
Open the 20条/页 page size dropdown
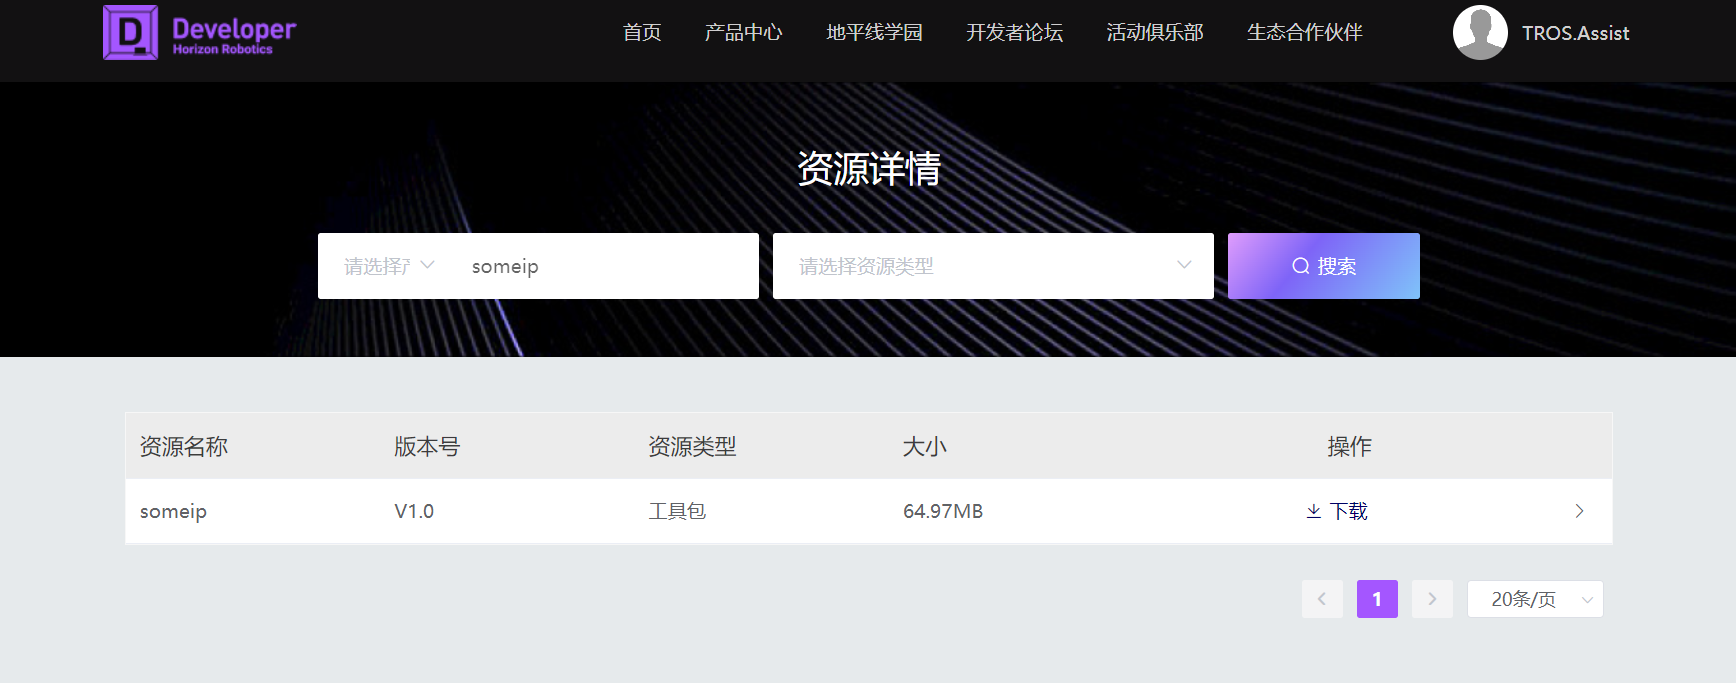coord(1534,599)
